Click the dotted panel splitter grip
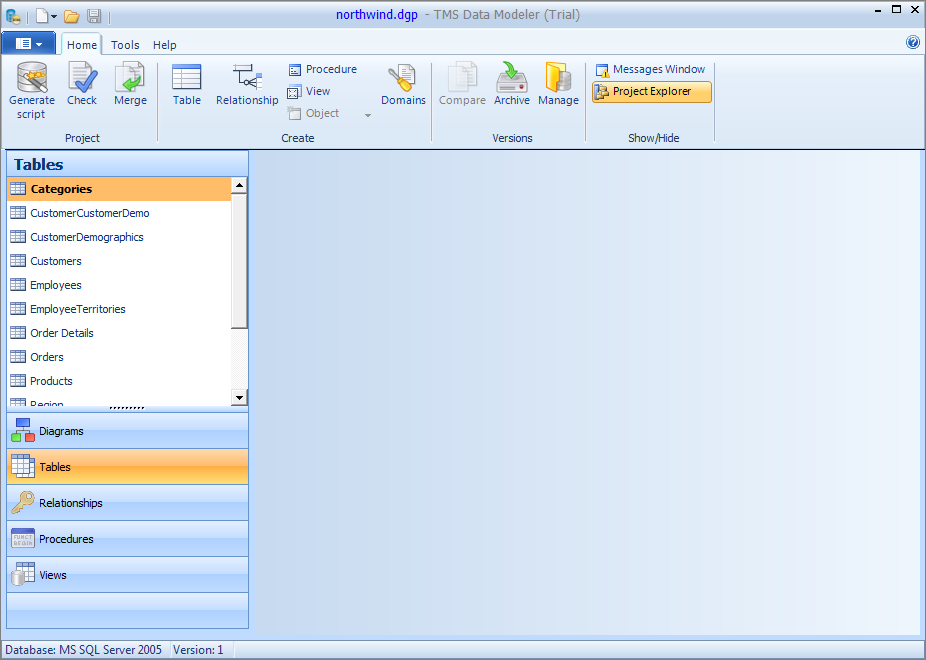Screen dimensions: 926x660 pos(127,408)
